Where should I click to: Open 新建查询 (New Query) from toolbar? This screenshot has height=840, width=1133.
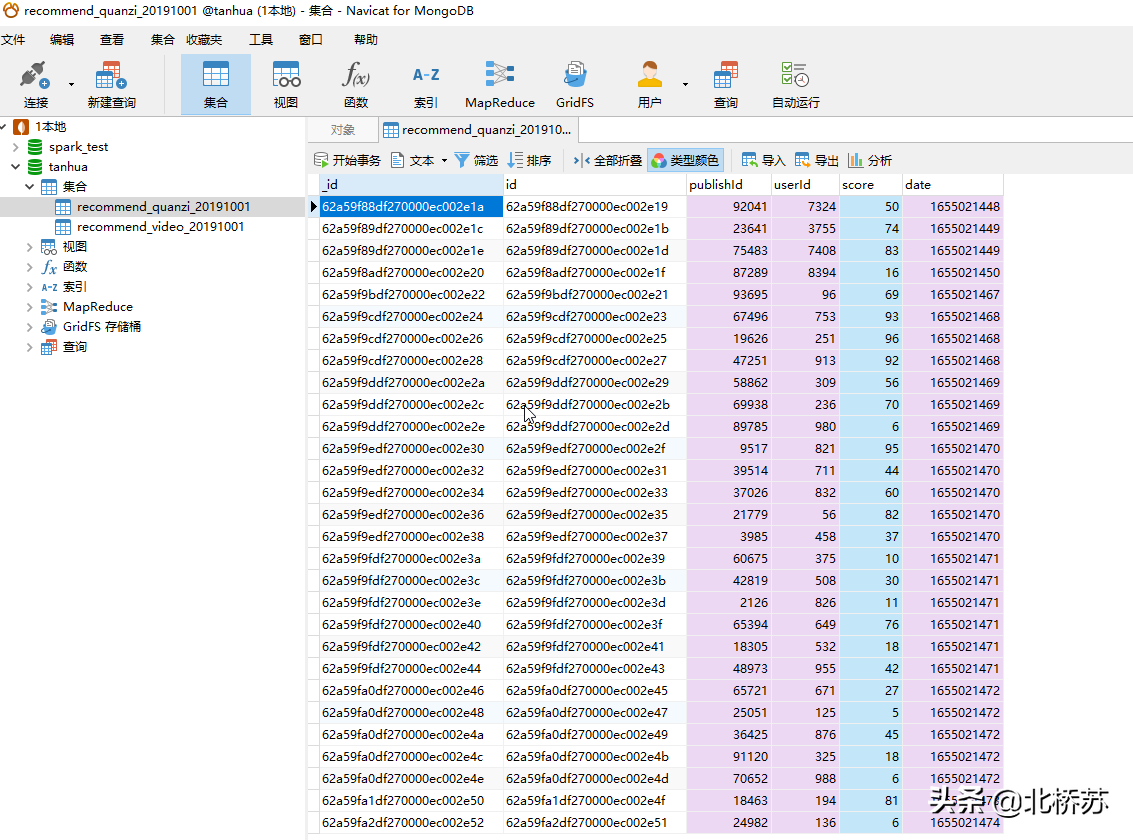(x=111, y=83)
